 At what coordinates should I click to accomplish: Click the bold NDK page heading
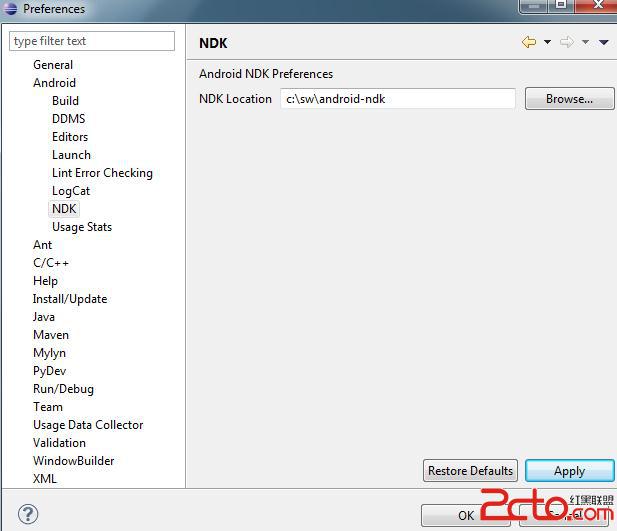[213, 43]
